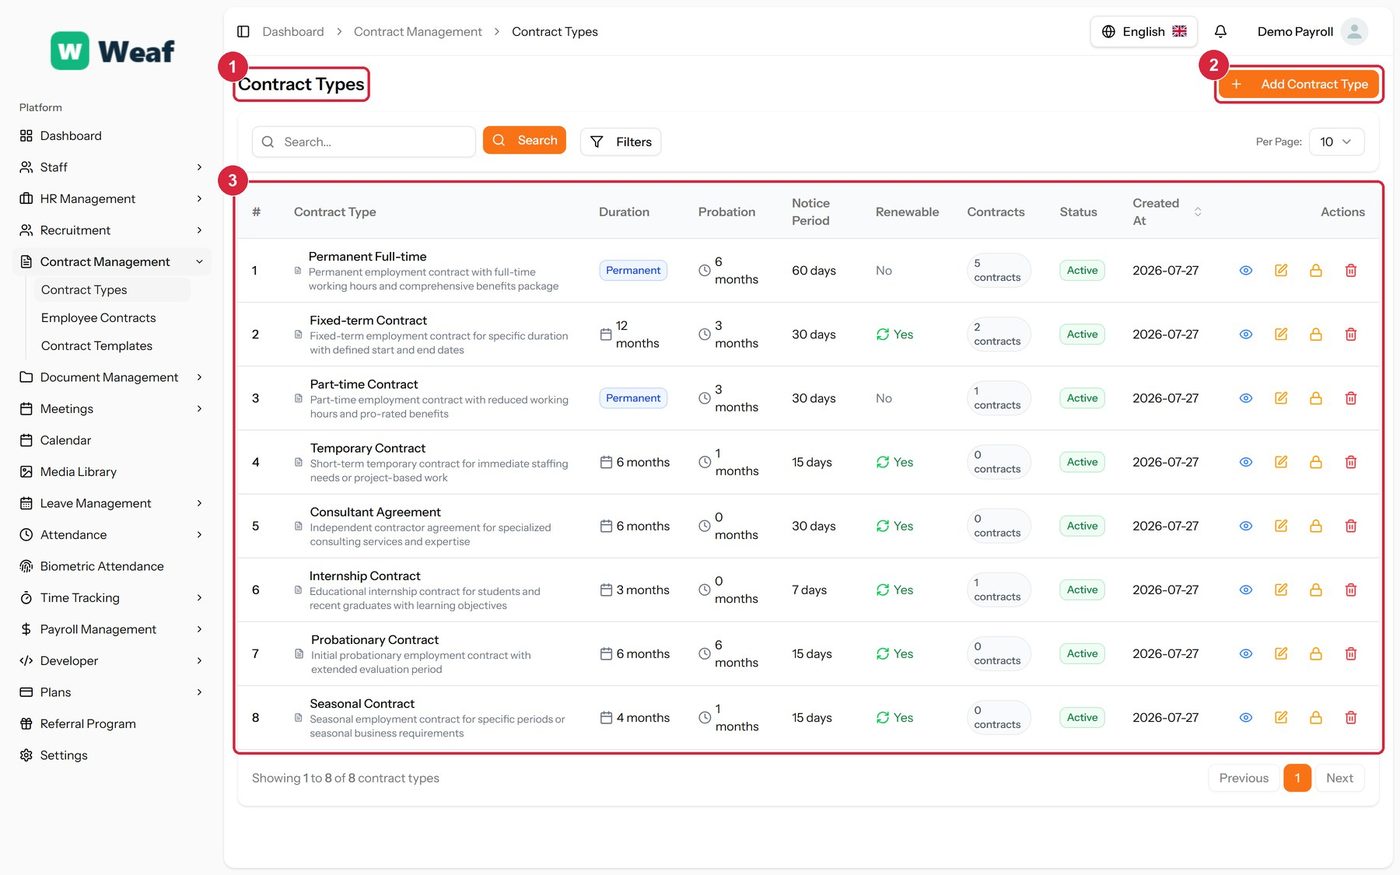
Task: Go to the Previous page
Action: 1244,779
